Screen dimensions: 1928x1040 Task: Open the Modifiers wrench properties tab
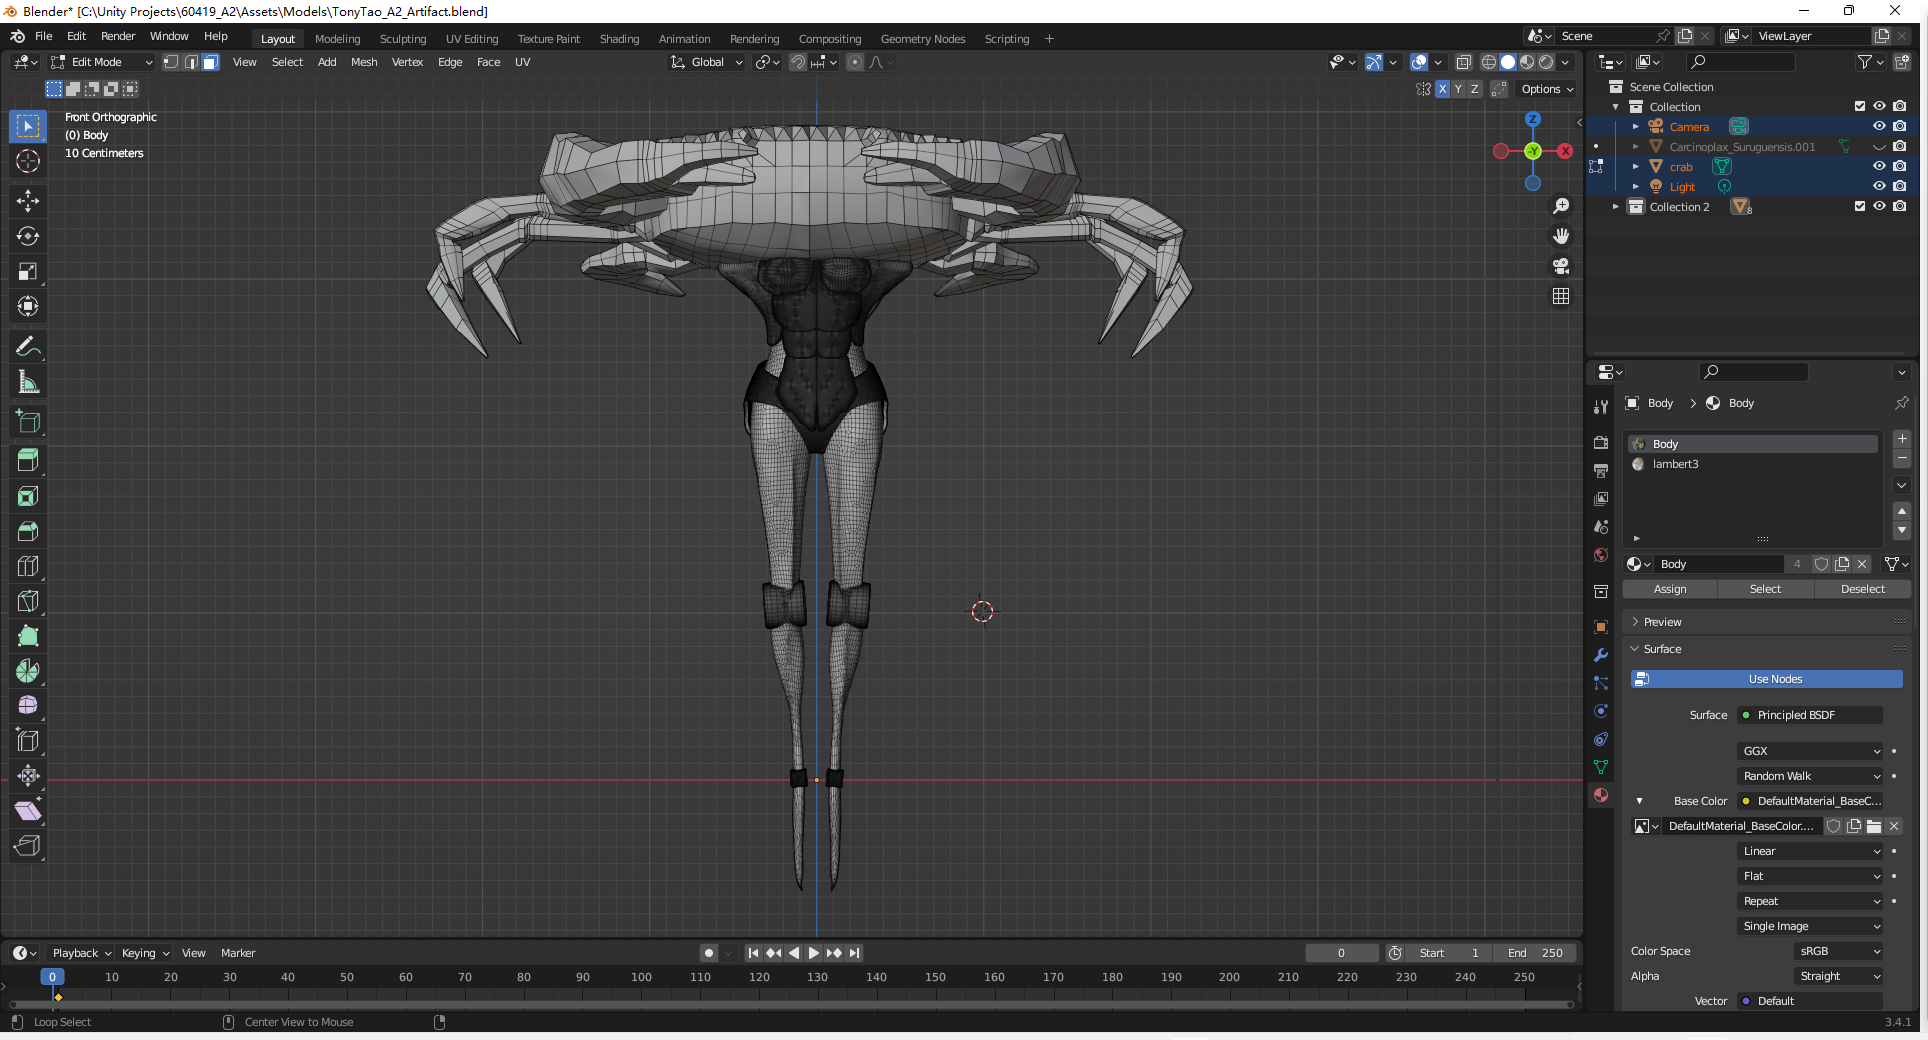[x=1601, y=655]
